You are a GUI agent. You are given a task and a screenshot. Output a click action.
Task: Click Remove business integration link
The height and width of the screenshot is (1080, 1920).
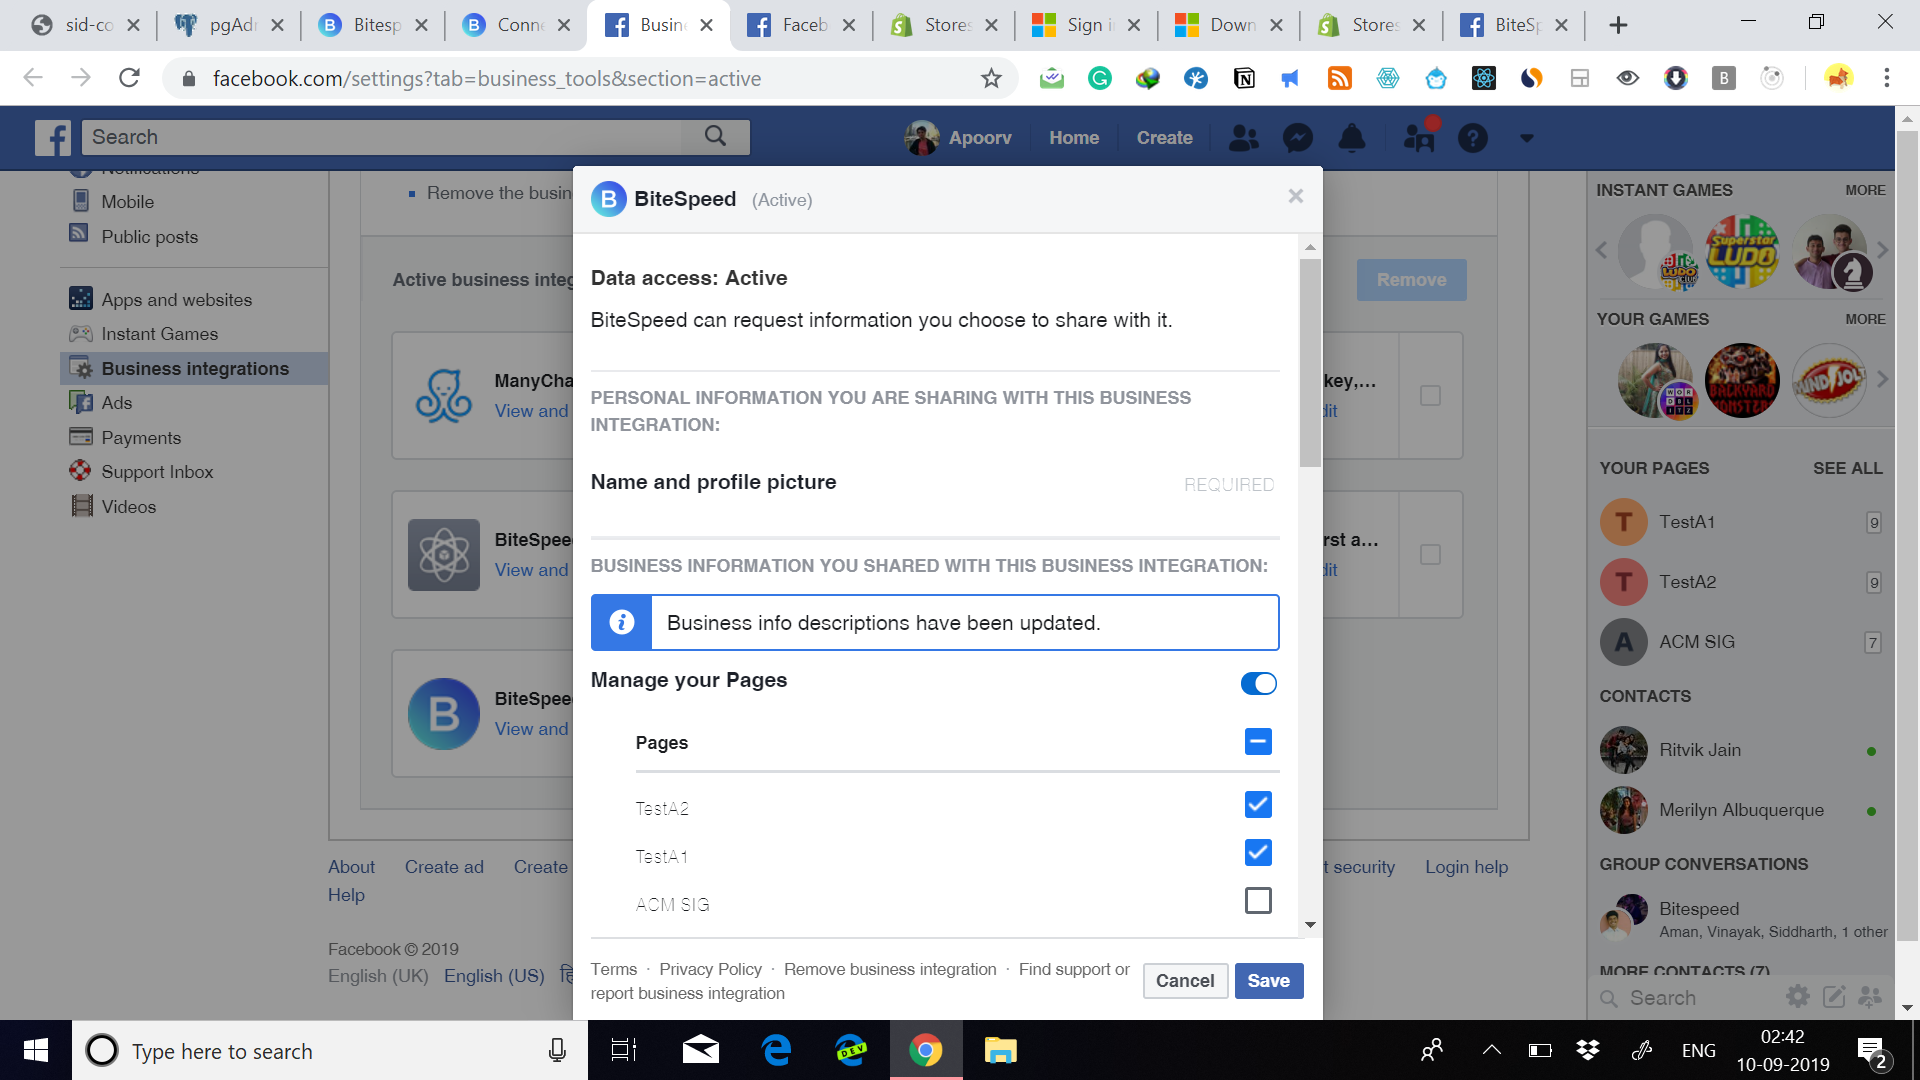coord(890,969)
